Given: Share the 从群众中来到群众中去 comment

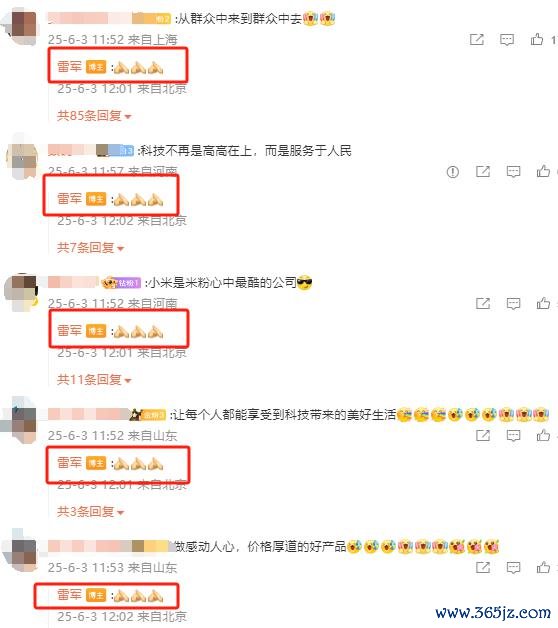Looking at the screenshot, I should [477, 40].
